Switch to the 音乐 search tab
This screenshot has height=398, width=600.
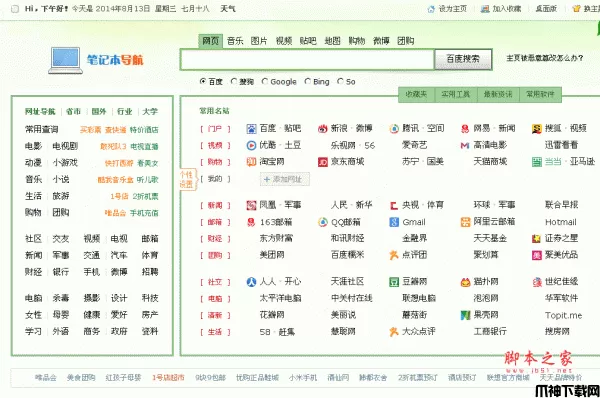235,41
